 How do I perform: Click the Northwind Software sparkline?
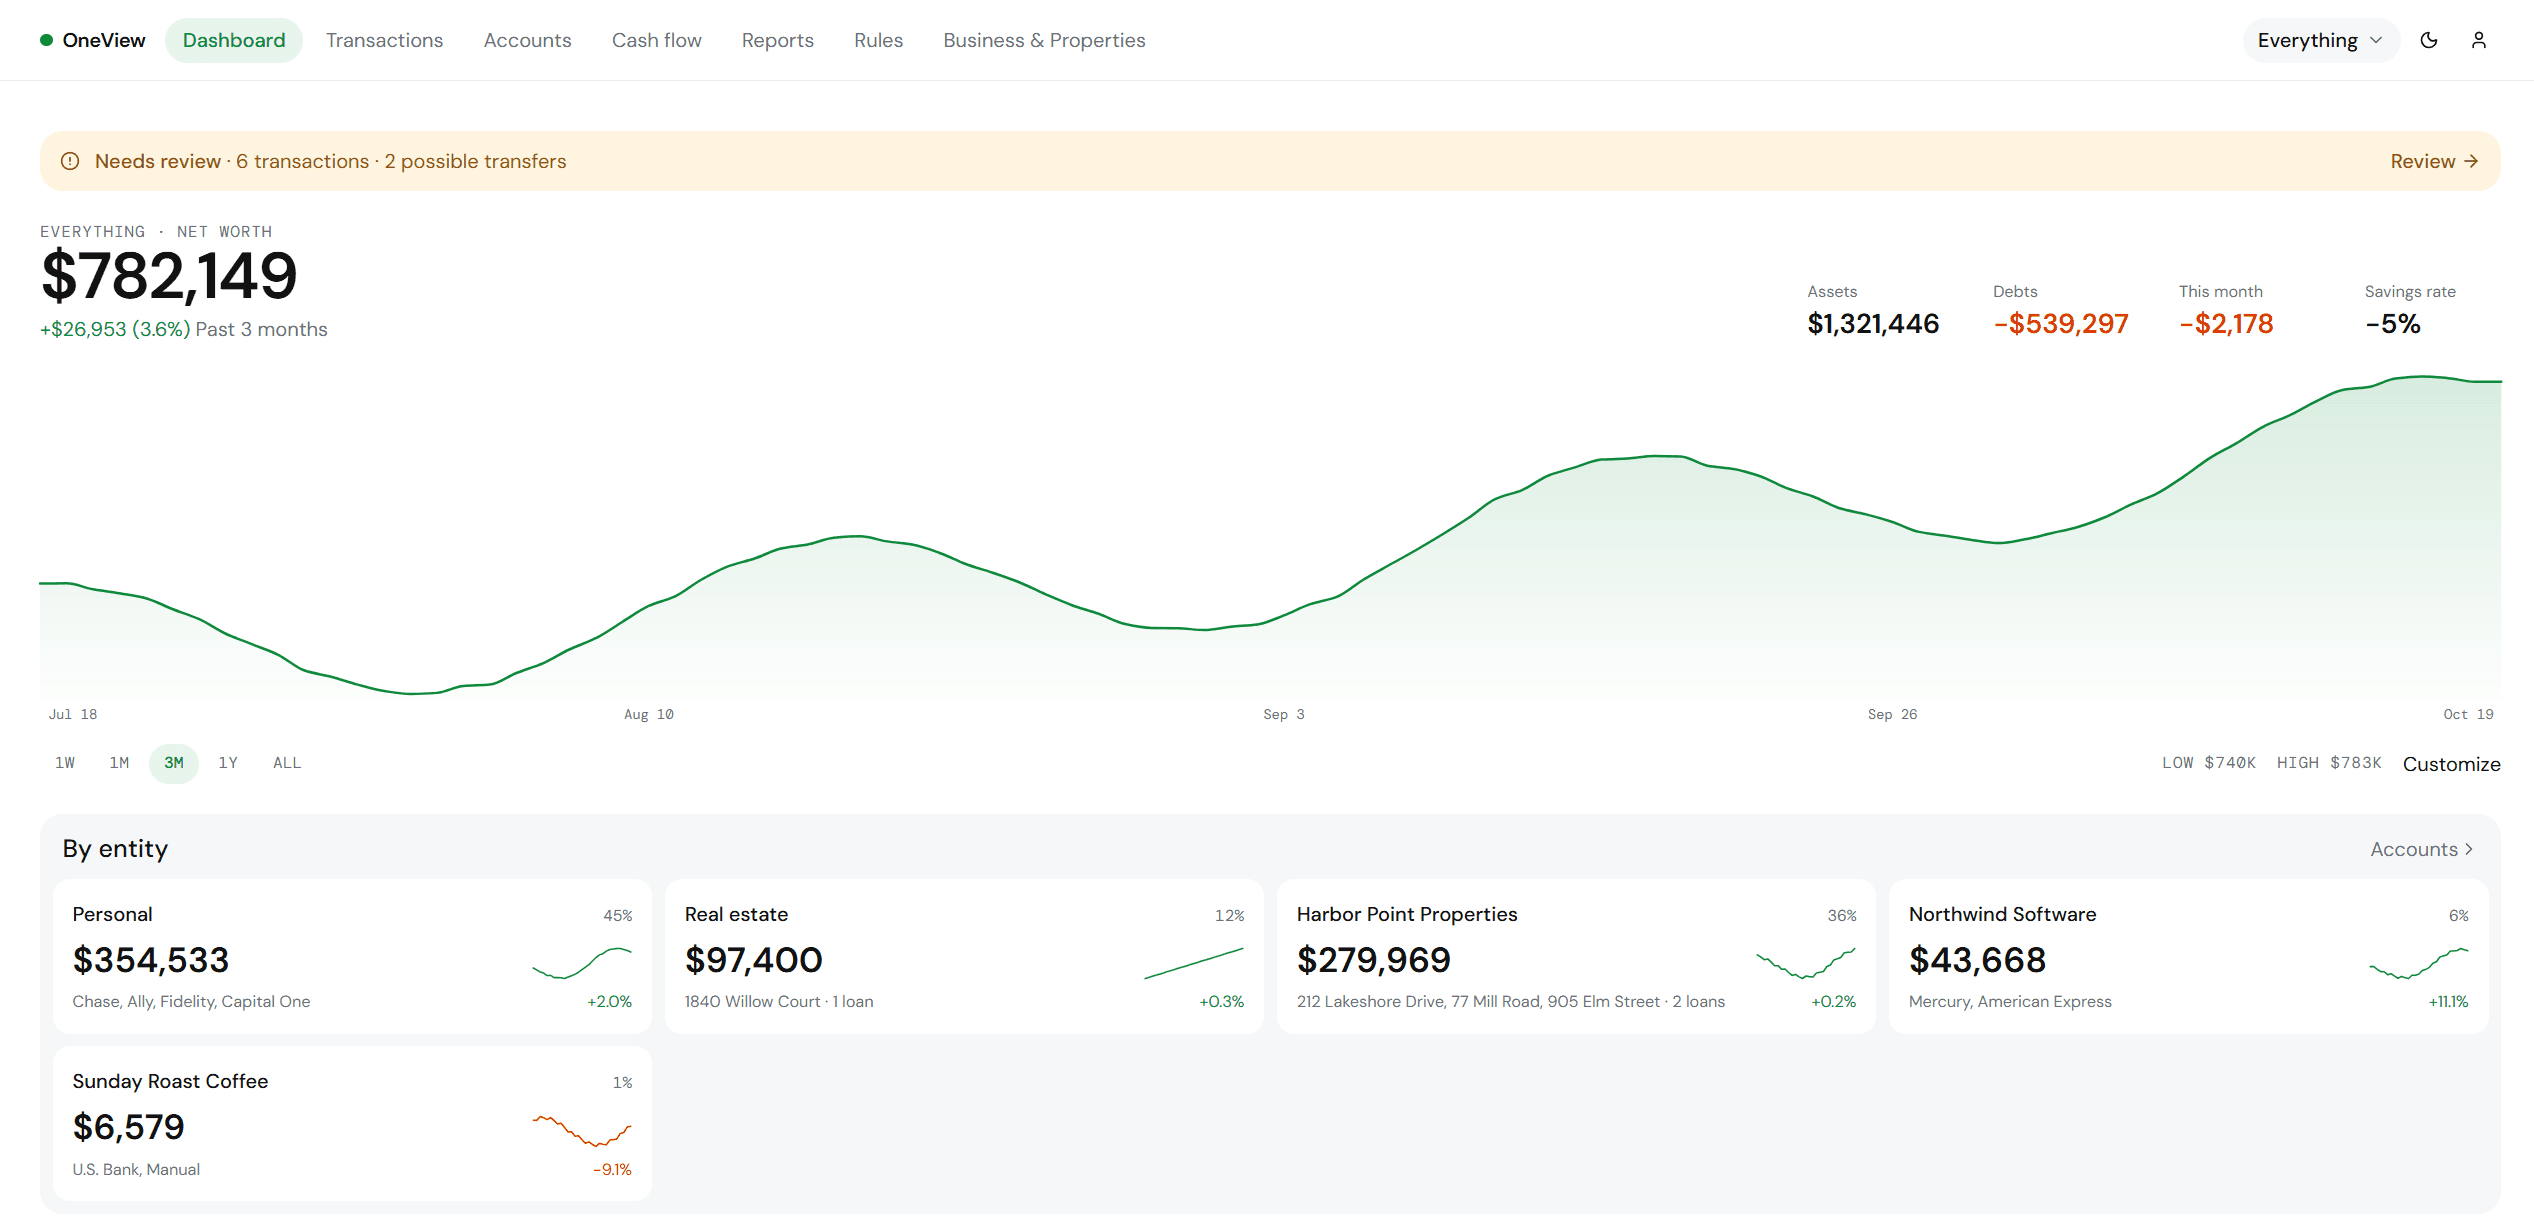click(x=2419, y=963)
